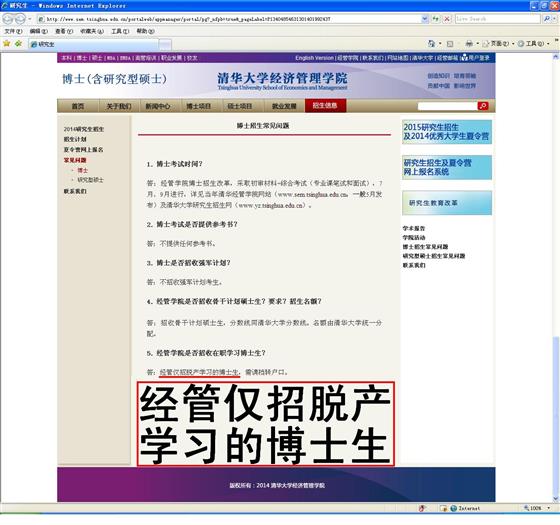
Task: Click 高管培训 in the purple top bar
Action: tap(145, 58)
